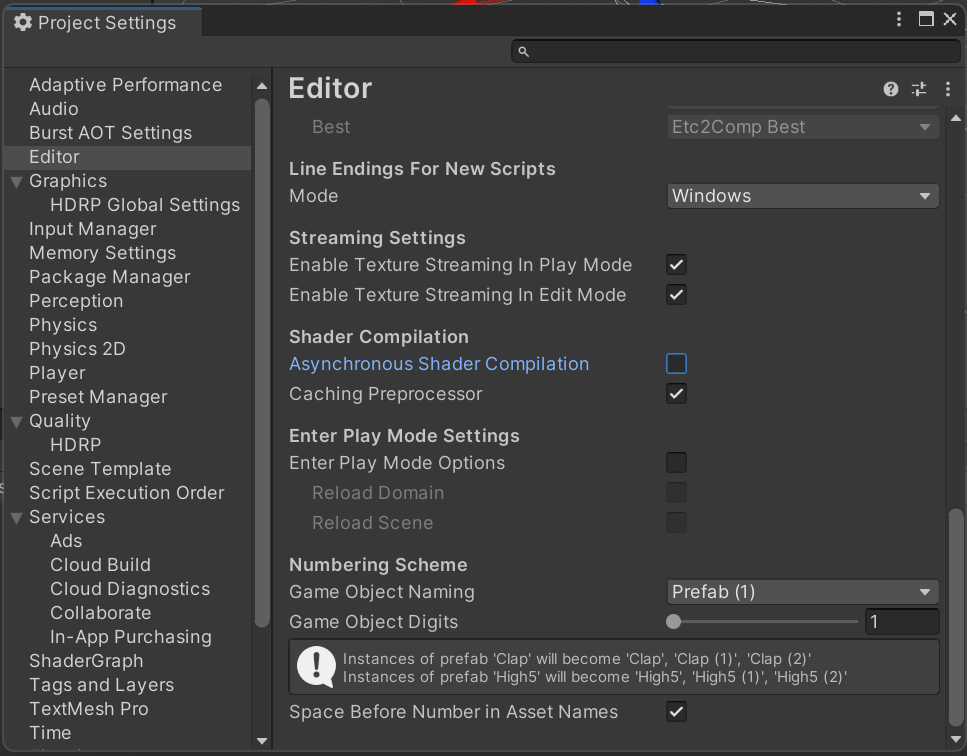This screenshot has height=756, width=967.
Task: Open Package Manager settings
Action: (110, 277)
